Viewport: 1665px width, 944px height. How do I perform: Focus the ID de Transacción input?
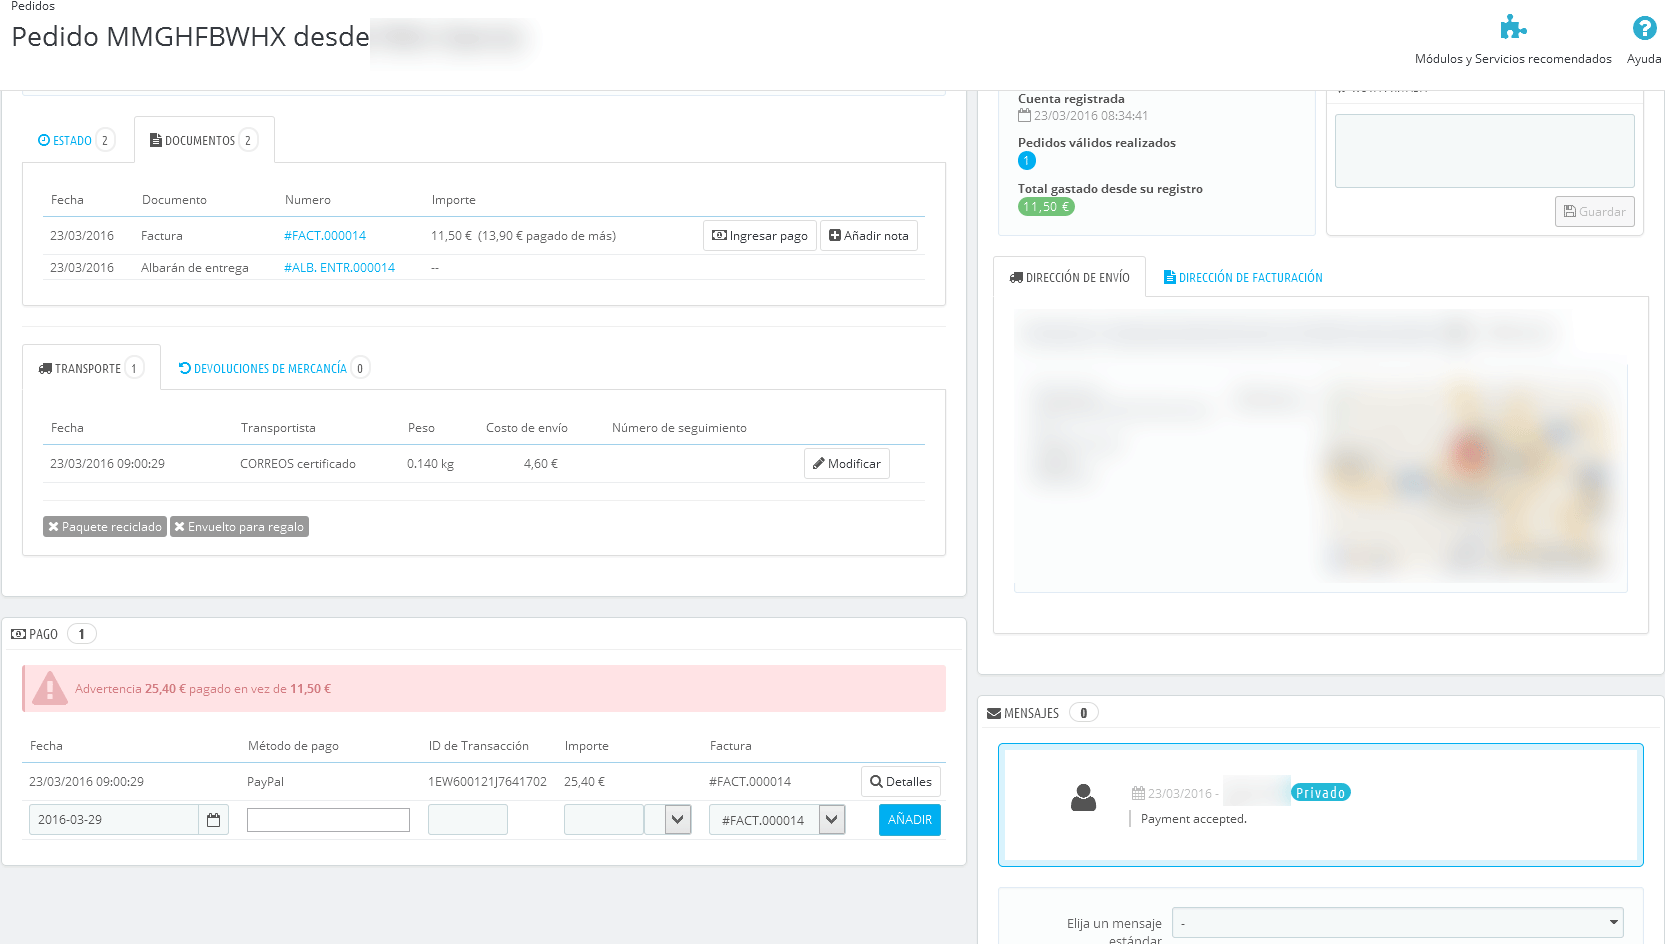pos(468,820)
